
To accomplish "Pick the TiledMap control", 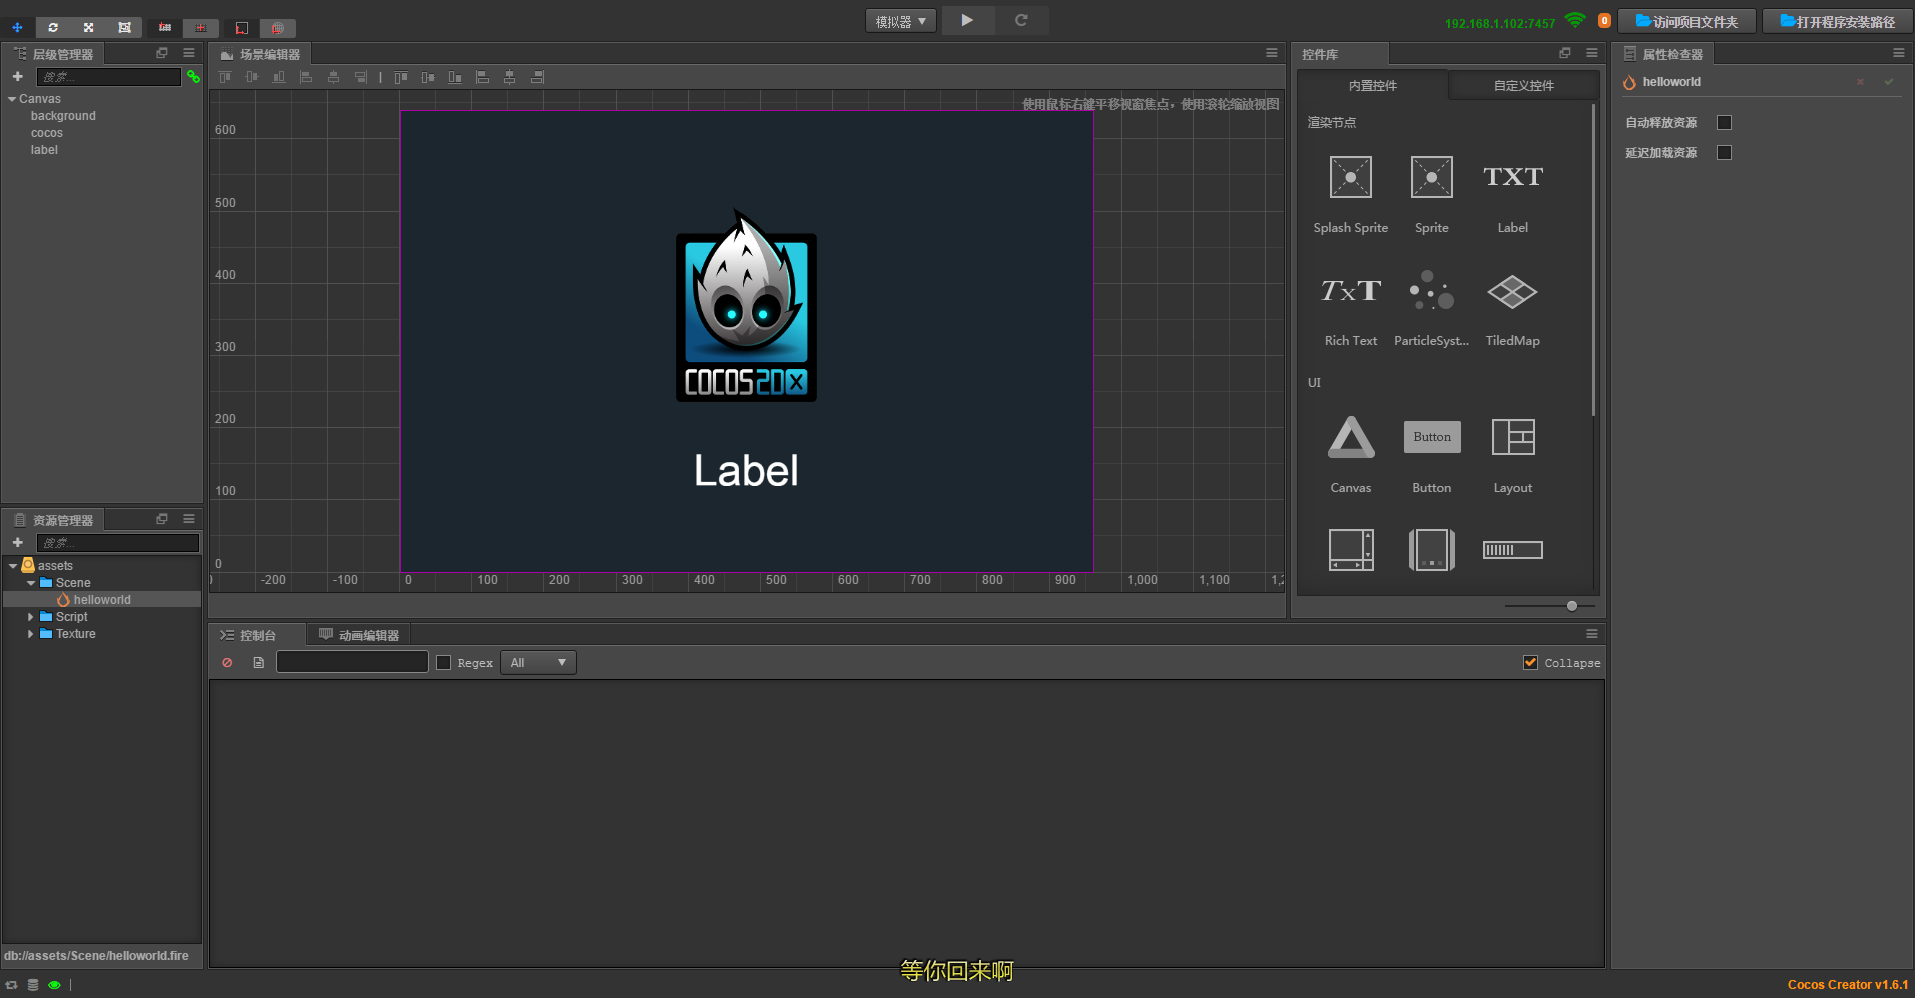I will click(1513, 308).
